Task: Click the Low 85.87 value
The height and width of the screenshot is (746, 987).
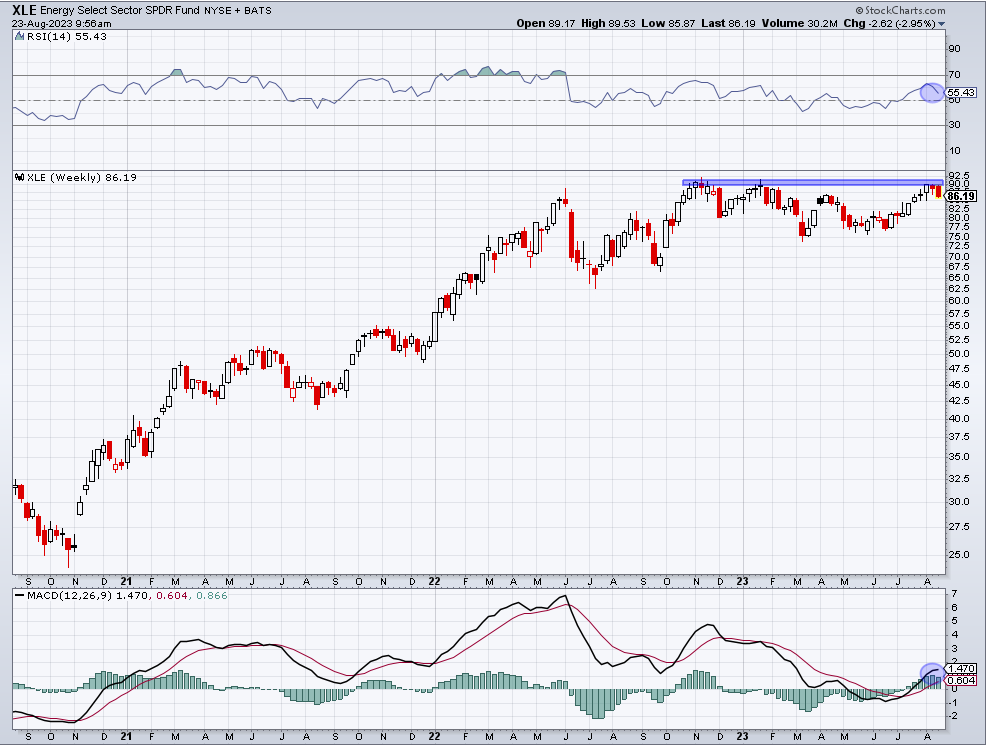Action: (668, 23)
